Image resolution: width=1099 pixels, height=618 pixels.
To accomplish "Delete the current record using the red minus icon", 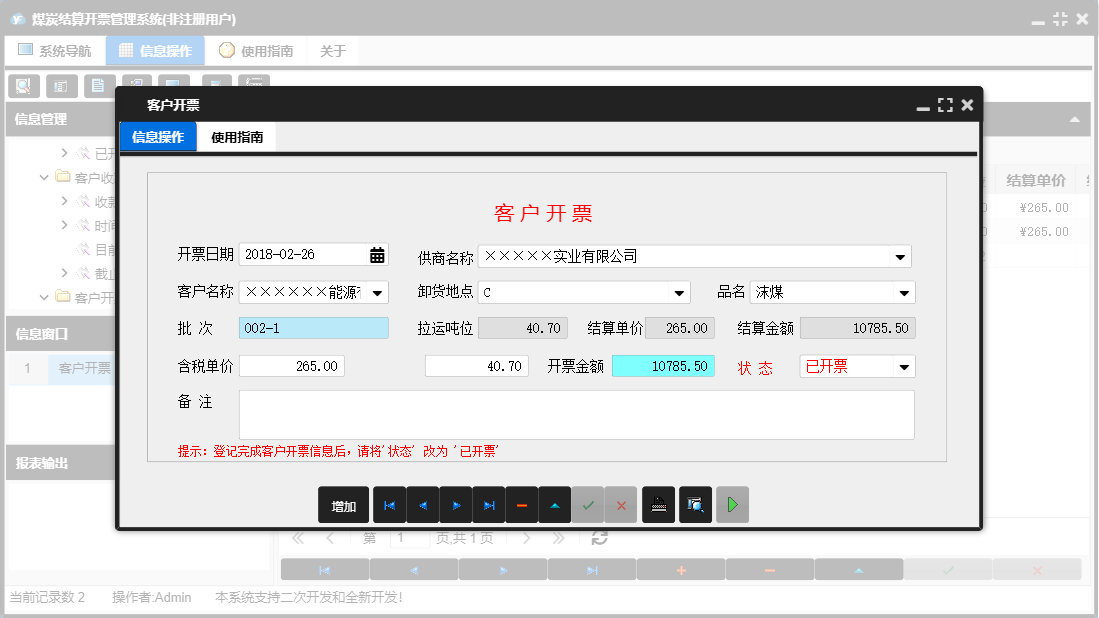I will (x=522, y=505).
